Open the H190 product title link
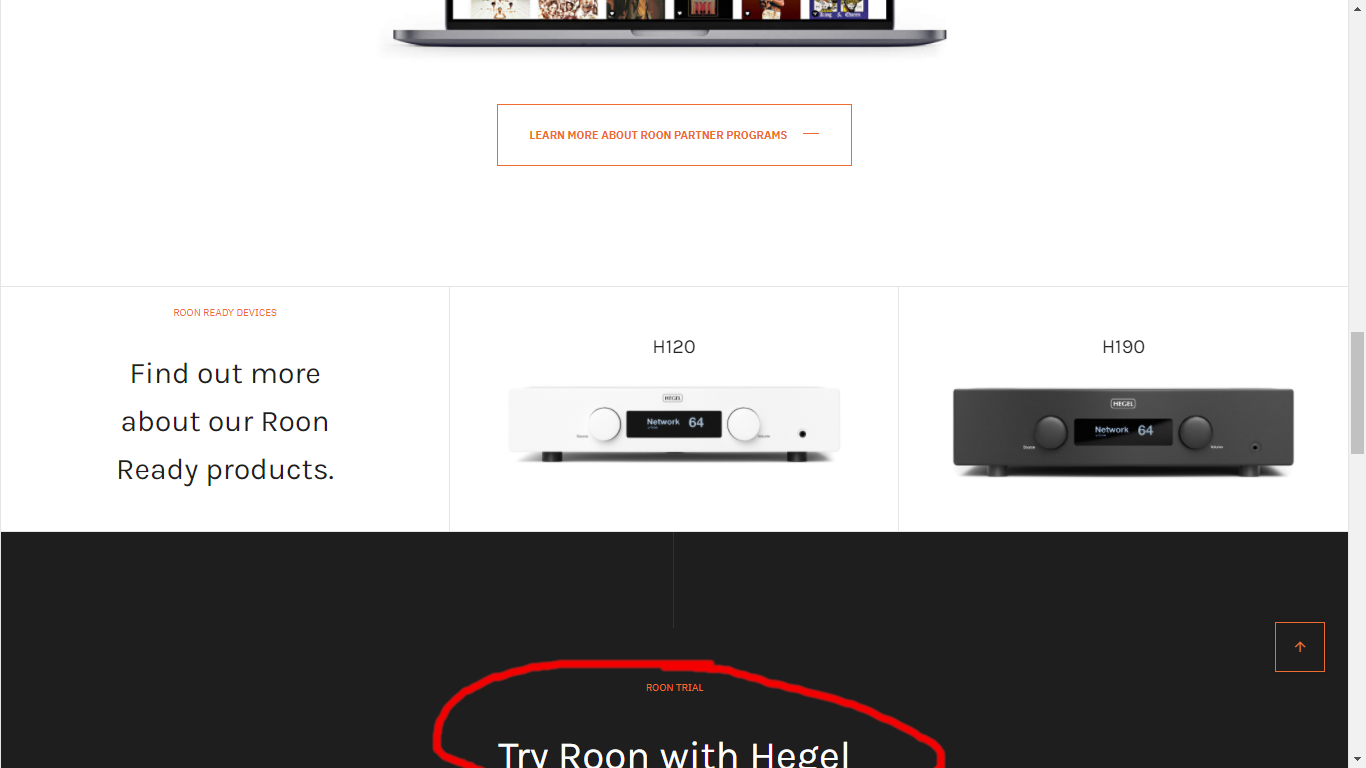1366x768 pixels. (x=1123, y=347)
